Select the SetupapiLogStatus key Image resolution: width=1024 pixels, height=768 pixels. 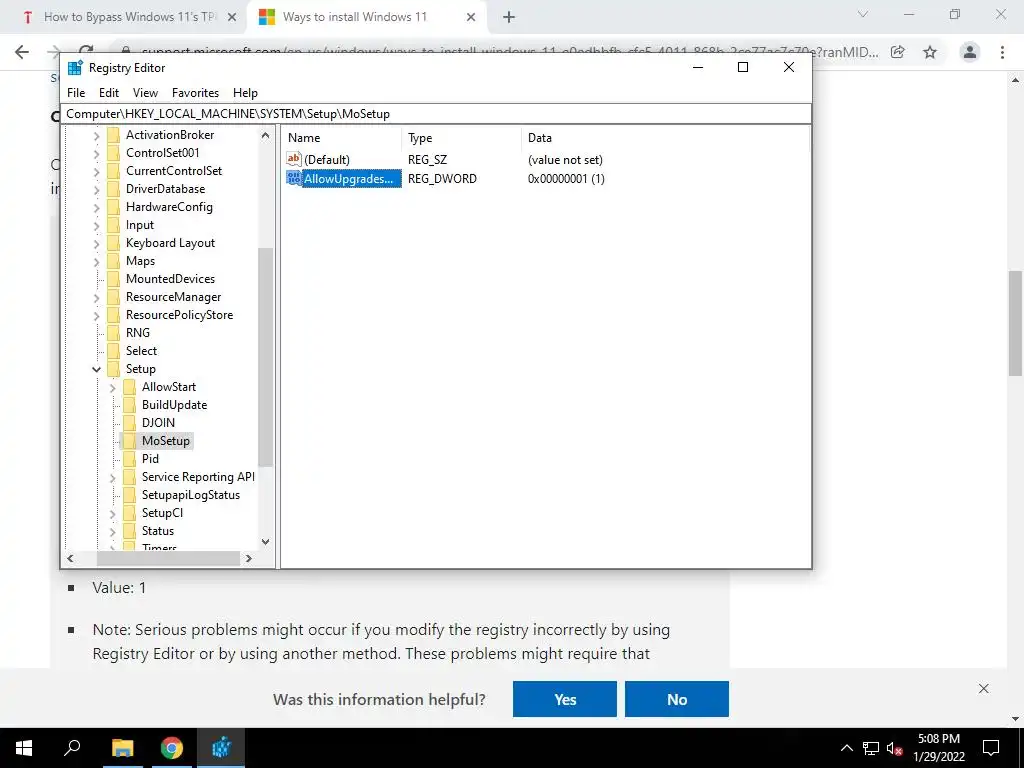[191, 495]
